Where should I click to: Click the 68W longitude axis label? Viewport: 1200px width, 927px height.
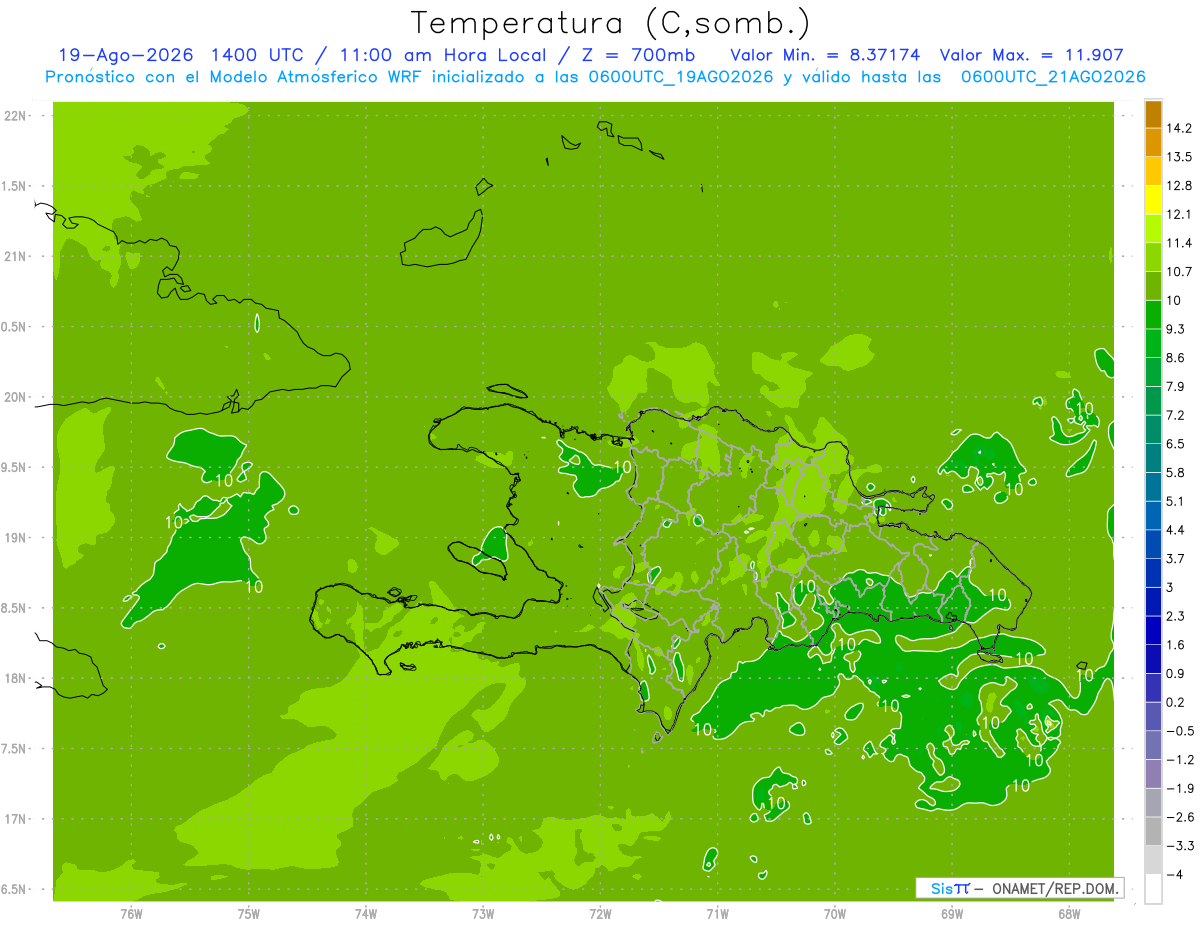[x=1069, y=914]
